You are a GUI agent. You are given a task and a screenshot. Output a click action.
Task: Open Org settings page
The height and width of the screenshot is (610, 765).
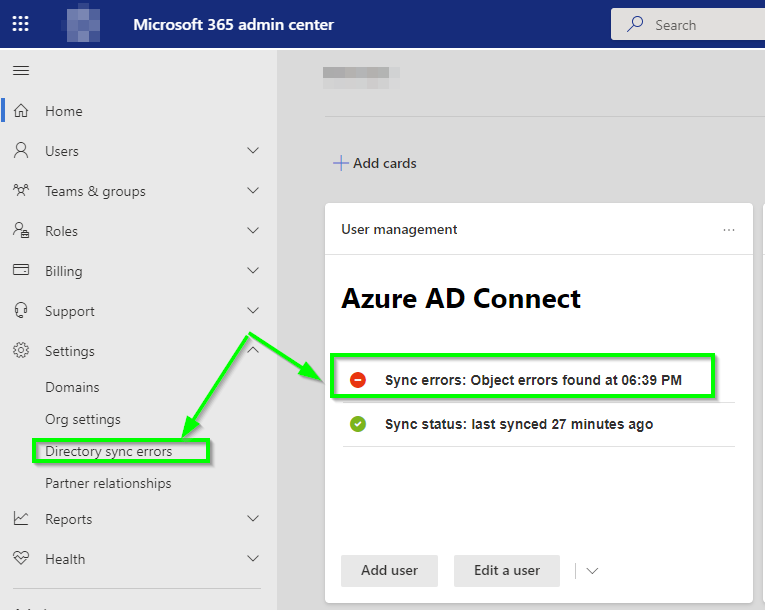tap(83, 419)
